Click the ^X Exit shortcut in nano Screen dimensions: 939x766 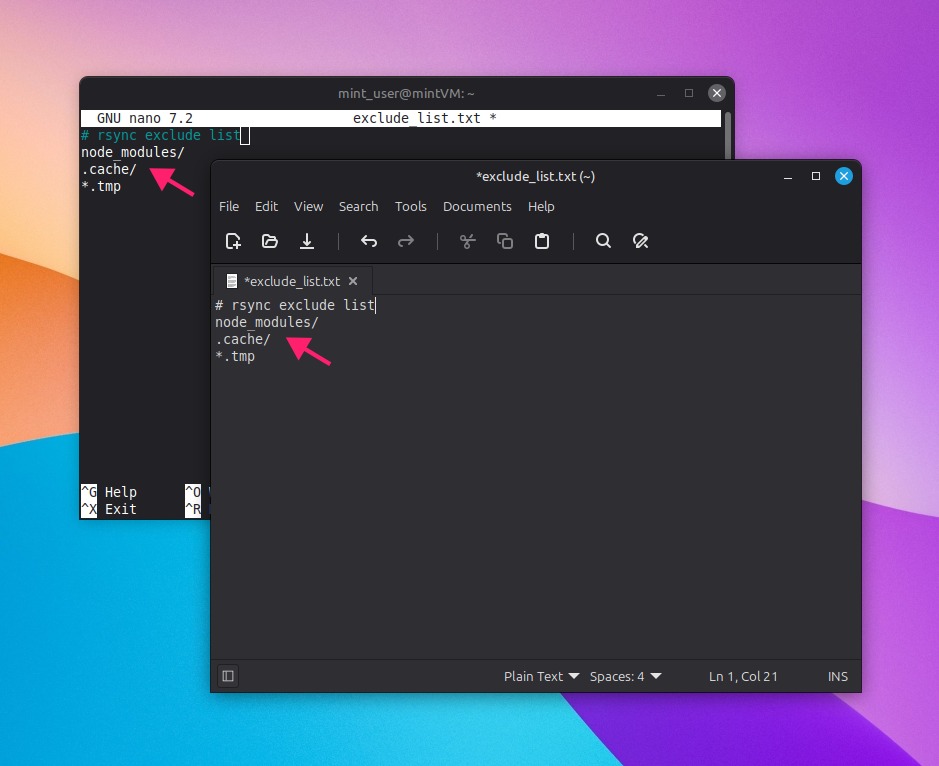109,509
